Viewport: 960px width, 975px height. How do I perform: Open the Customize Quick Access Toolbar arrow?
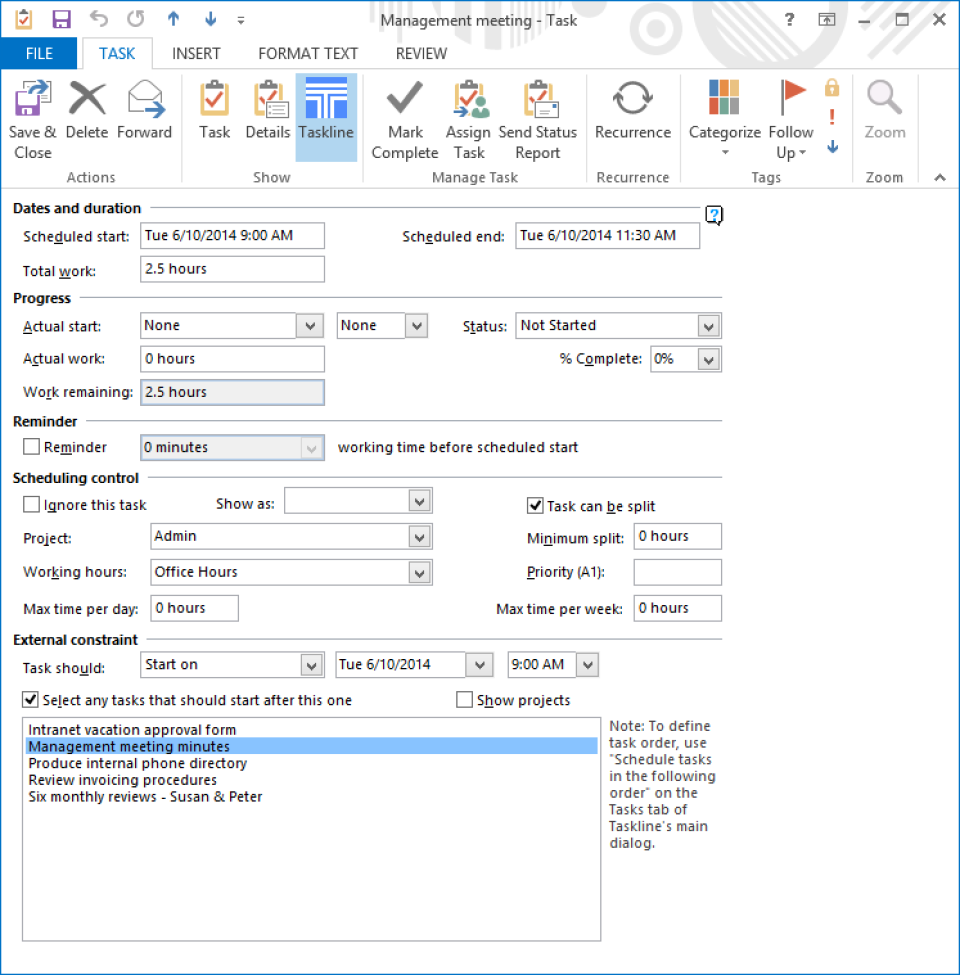point(241,21)
